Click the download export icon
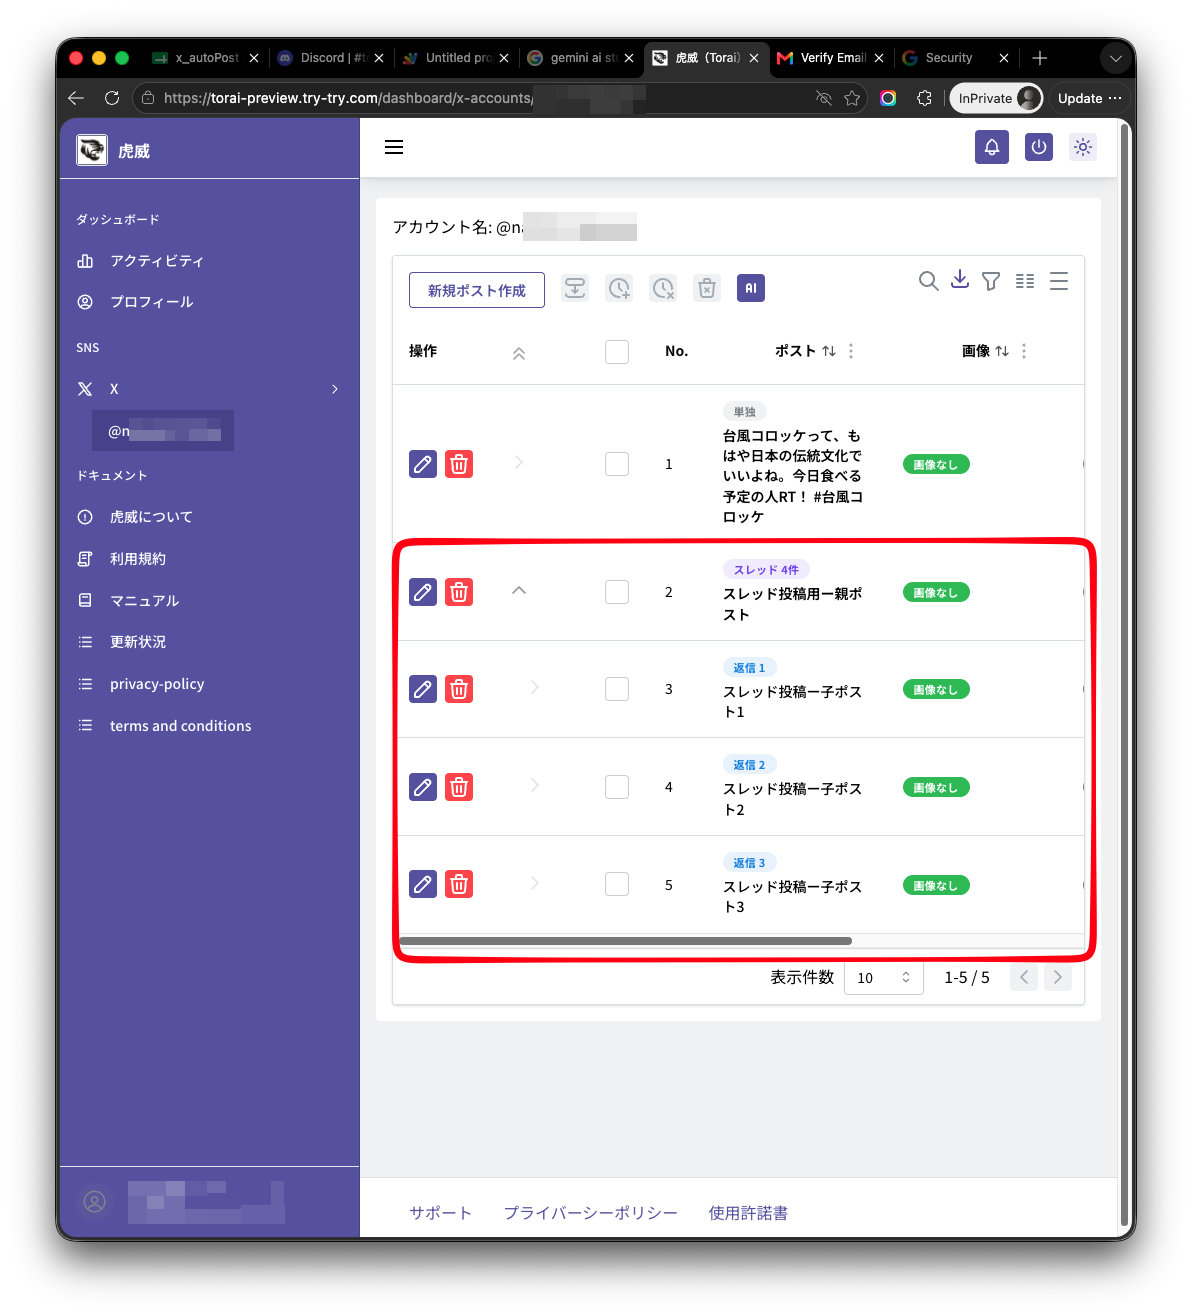The height and width of the screenshot is (1315, 1192). [960, 280]
